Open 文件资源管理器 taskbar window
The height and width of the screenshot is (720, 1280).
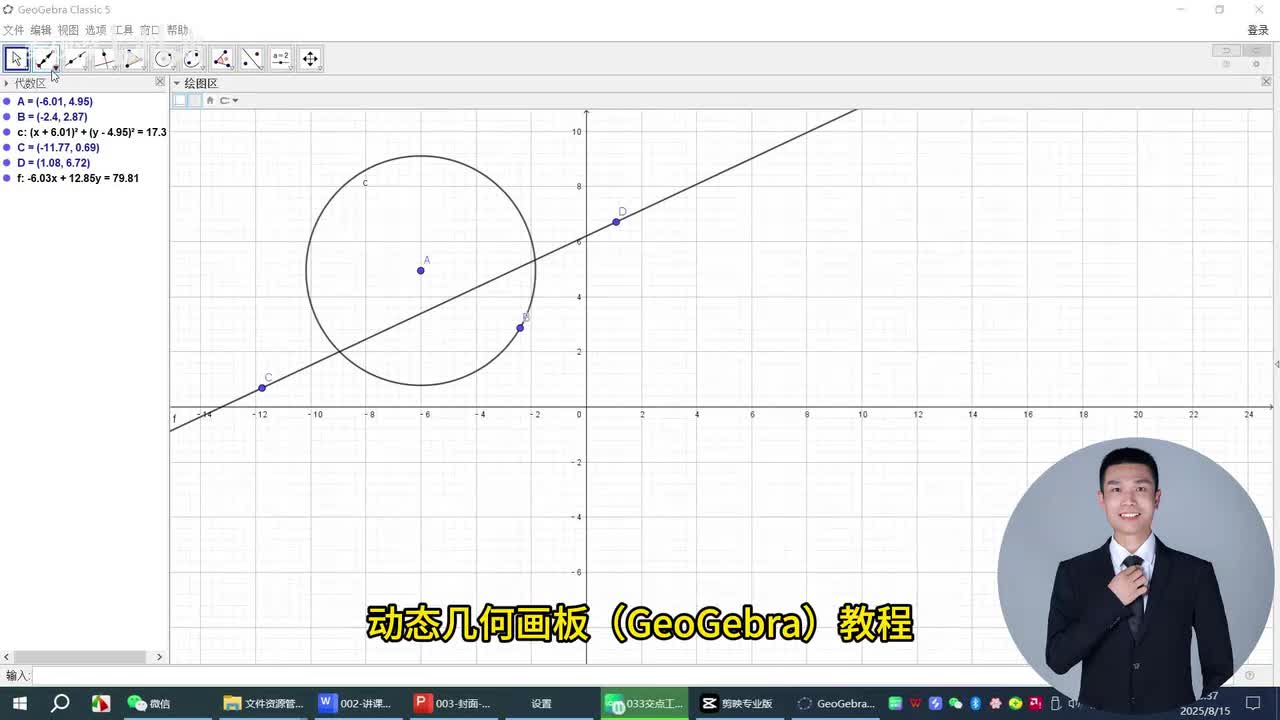263,703
